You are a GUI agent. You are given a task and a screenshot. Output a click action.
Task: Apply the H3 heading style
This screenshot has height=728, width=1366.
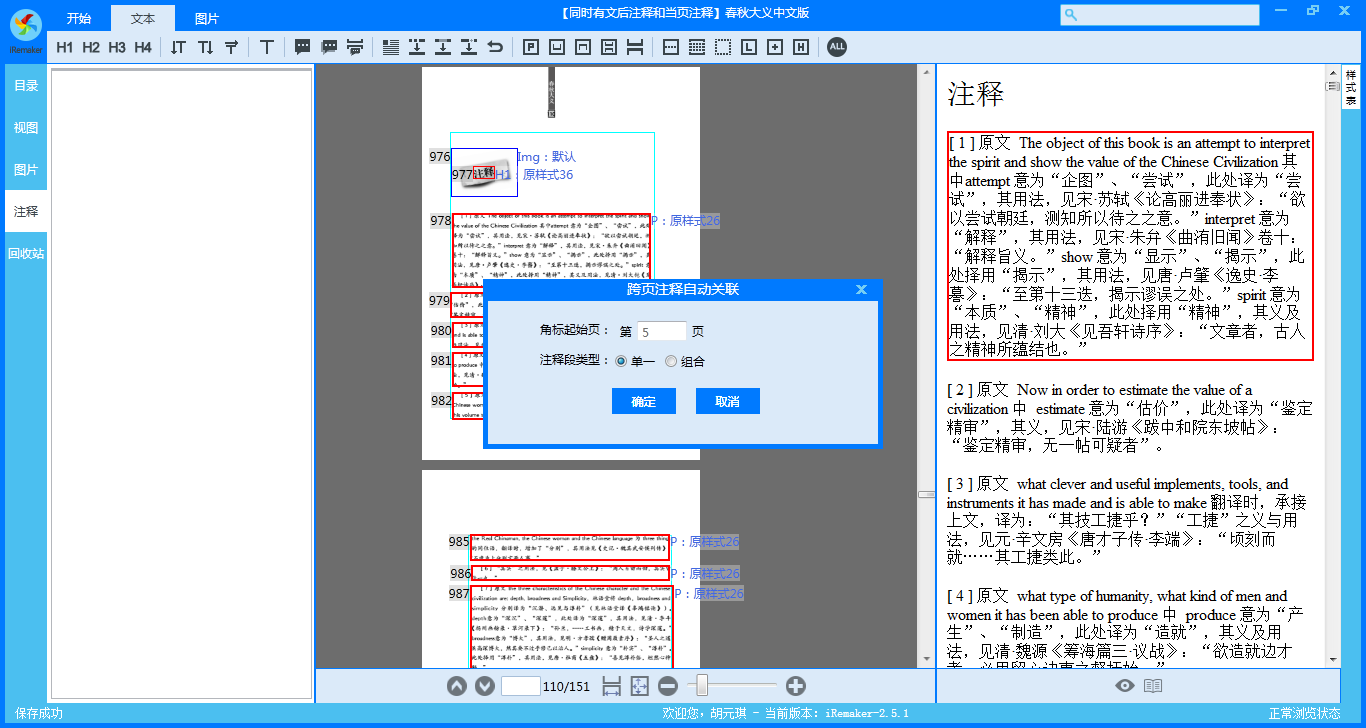pos(117,47)
